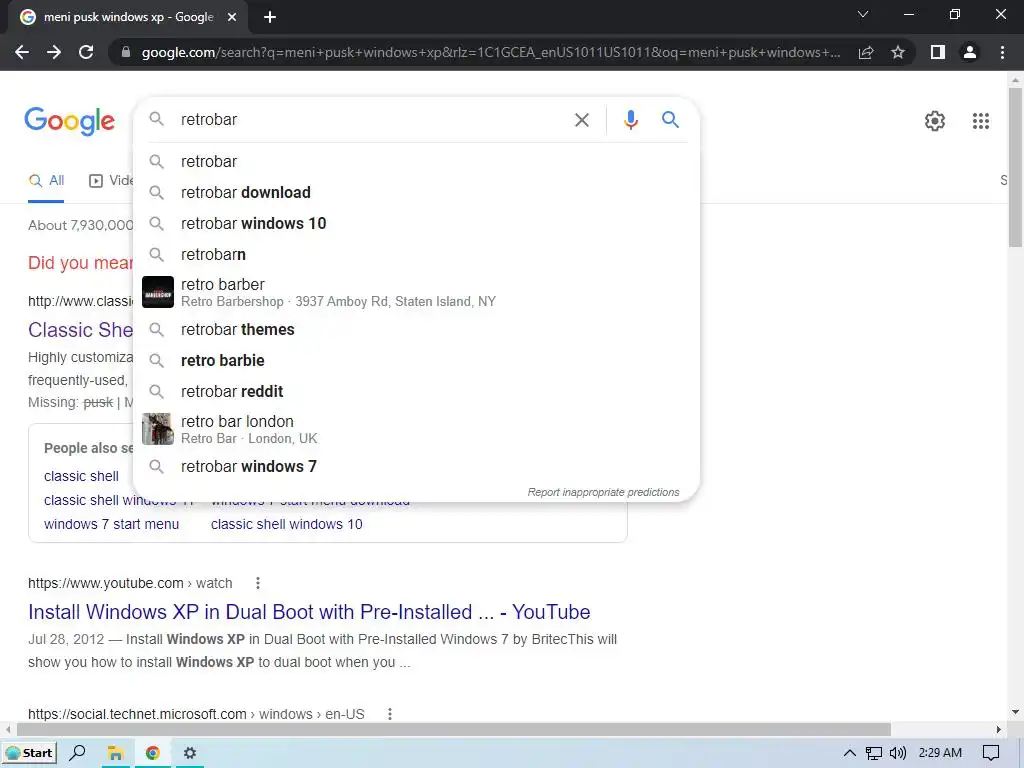This screenshot has width=1024, height=768.
Task: Bookmark this page with the star icon
Action: 898,52
